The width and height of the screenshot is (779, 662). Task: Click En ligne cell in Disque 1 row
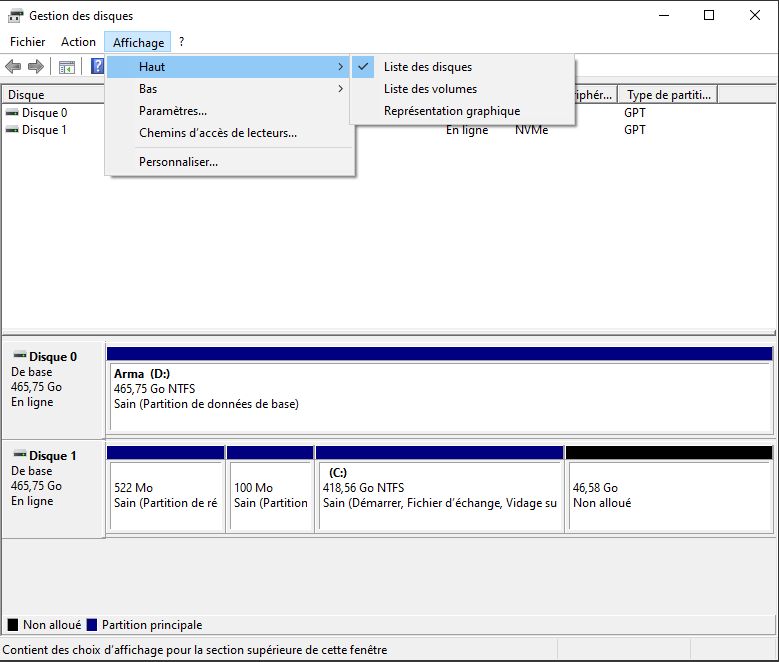click(x=467, y=130)
